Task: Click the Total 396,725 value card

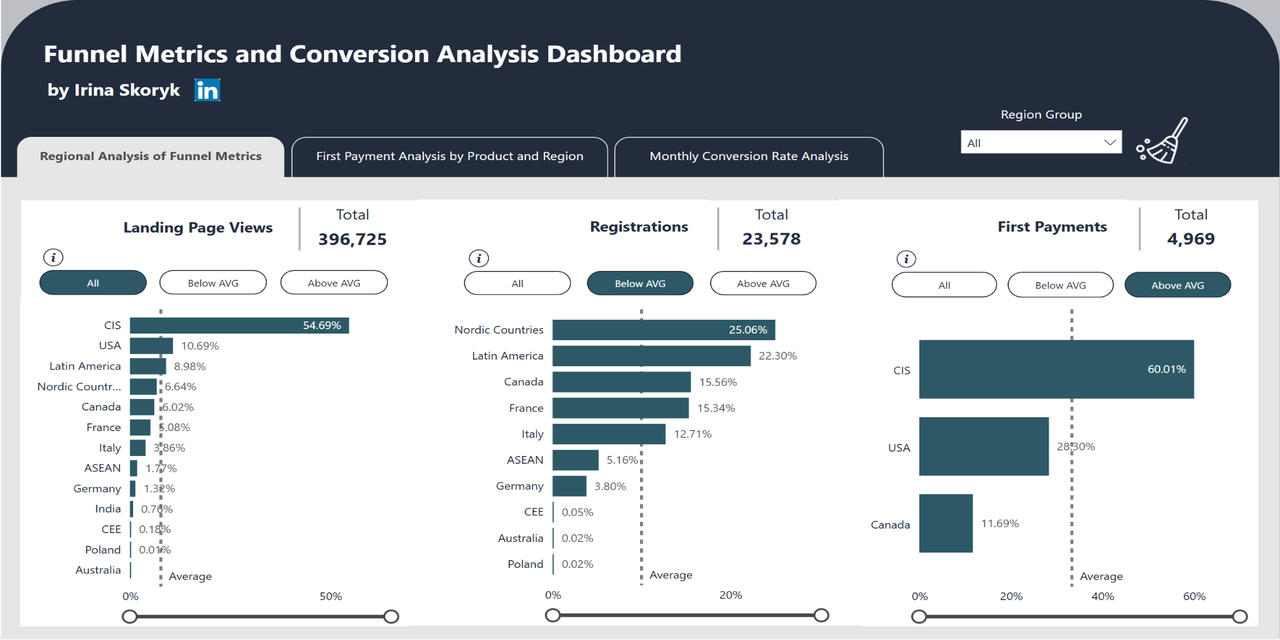Action: [x=352, y=227]
